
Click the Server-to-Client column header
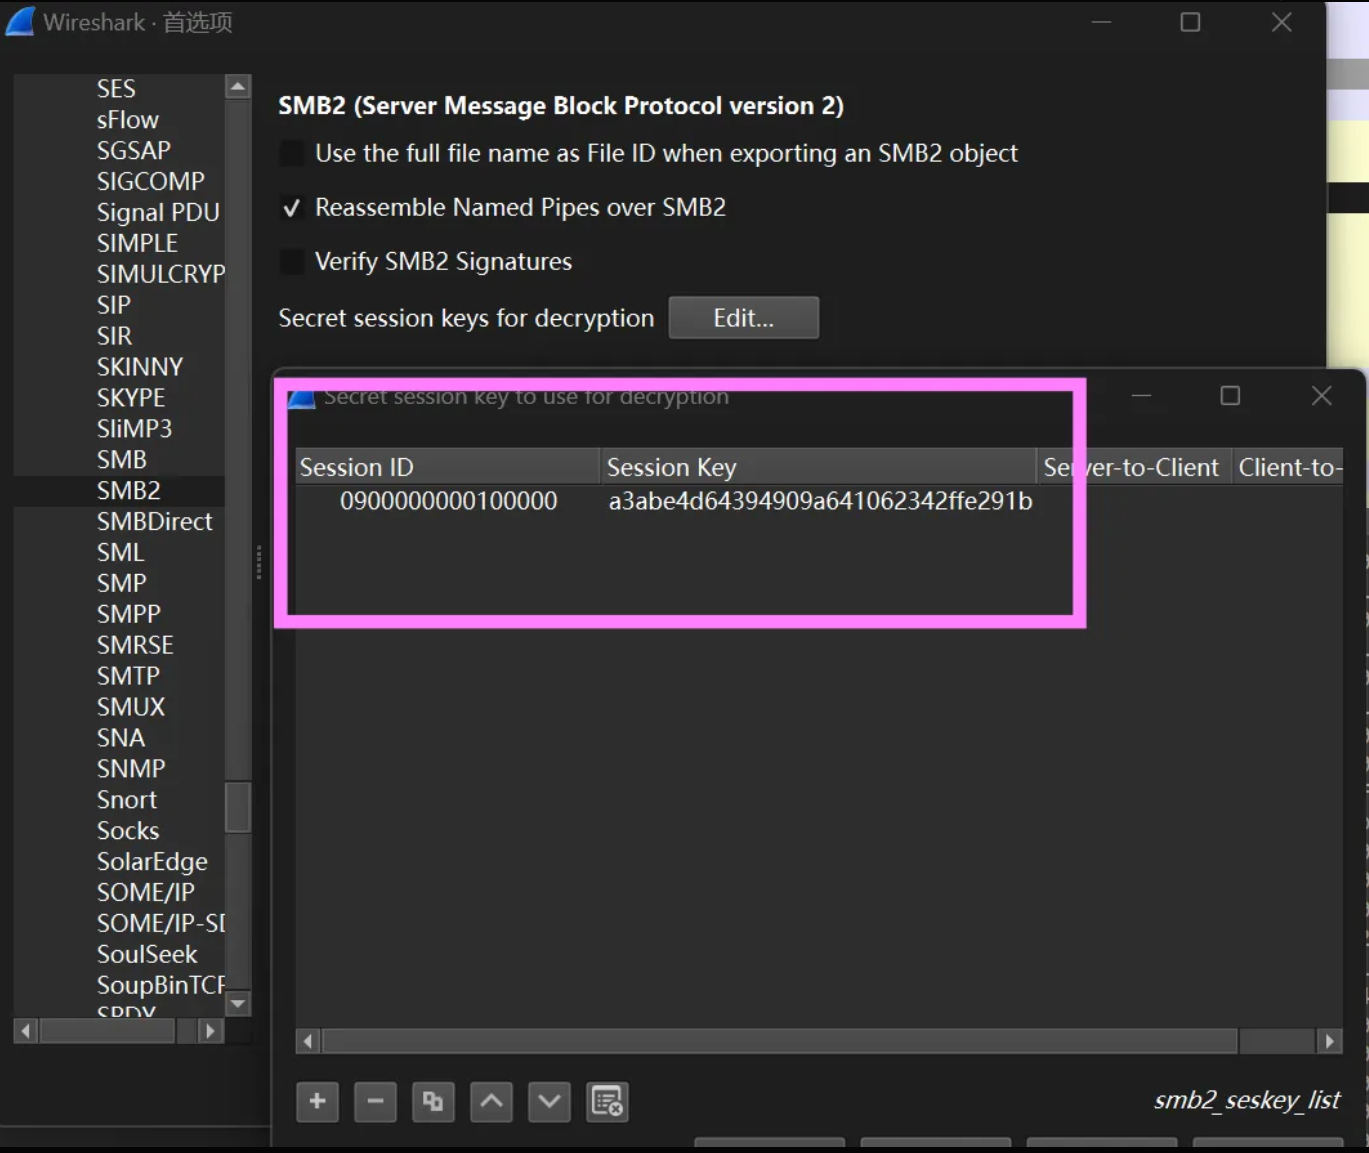[x=1133, y=467]
